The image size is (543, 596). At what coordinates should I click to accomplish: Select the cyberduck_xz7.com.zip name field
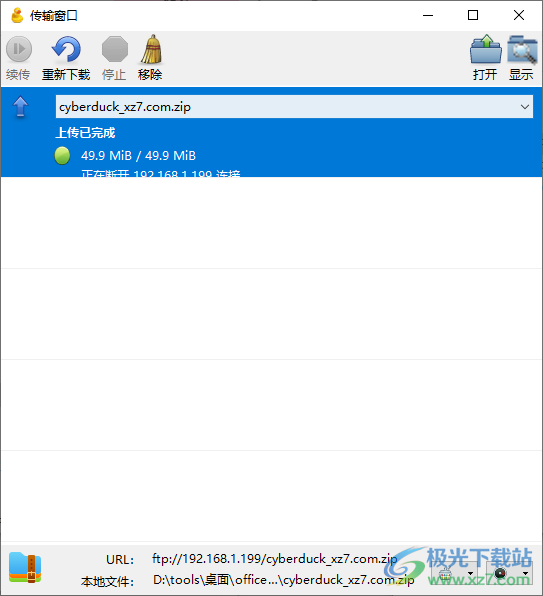[x=294, y=107]
